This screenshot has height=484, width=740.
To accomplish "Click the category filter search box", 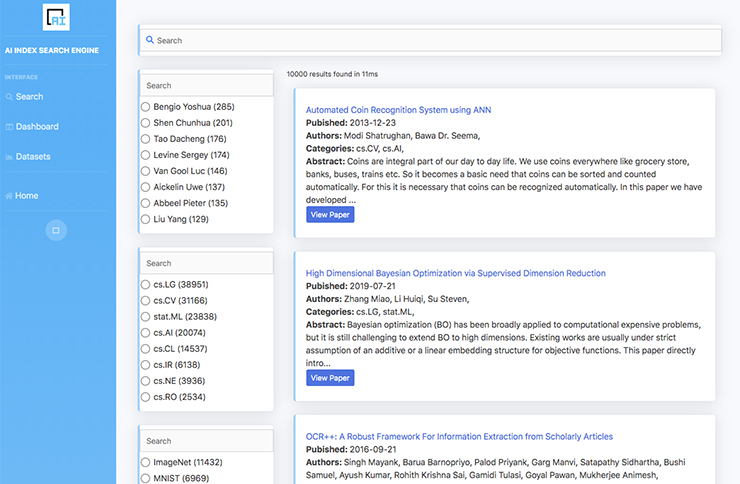I will tap(206, 264).
